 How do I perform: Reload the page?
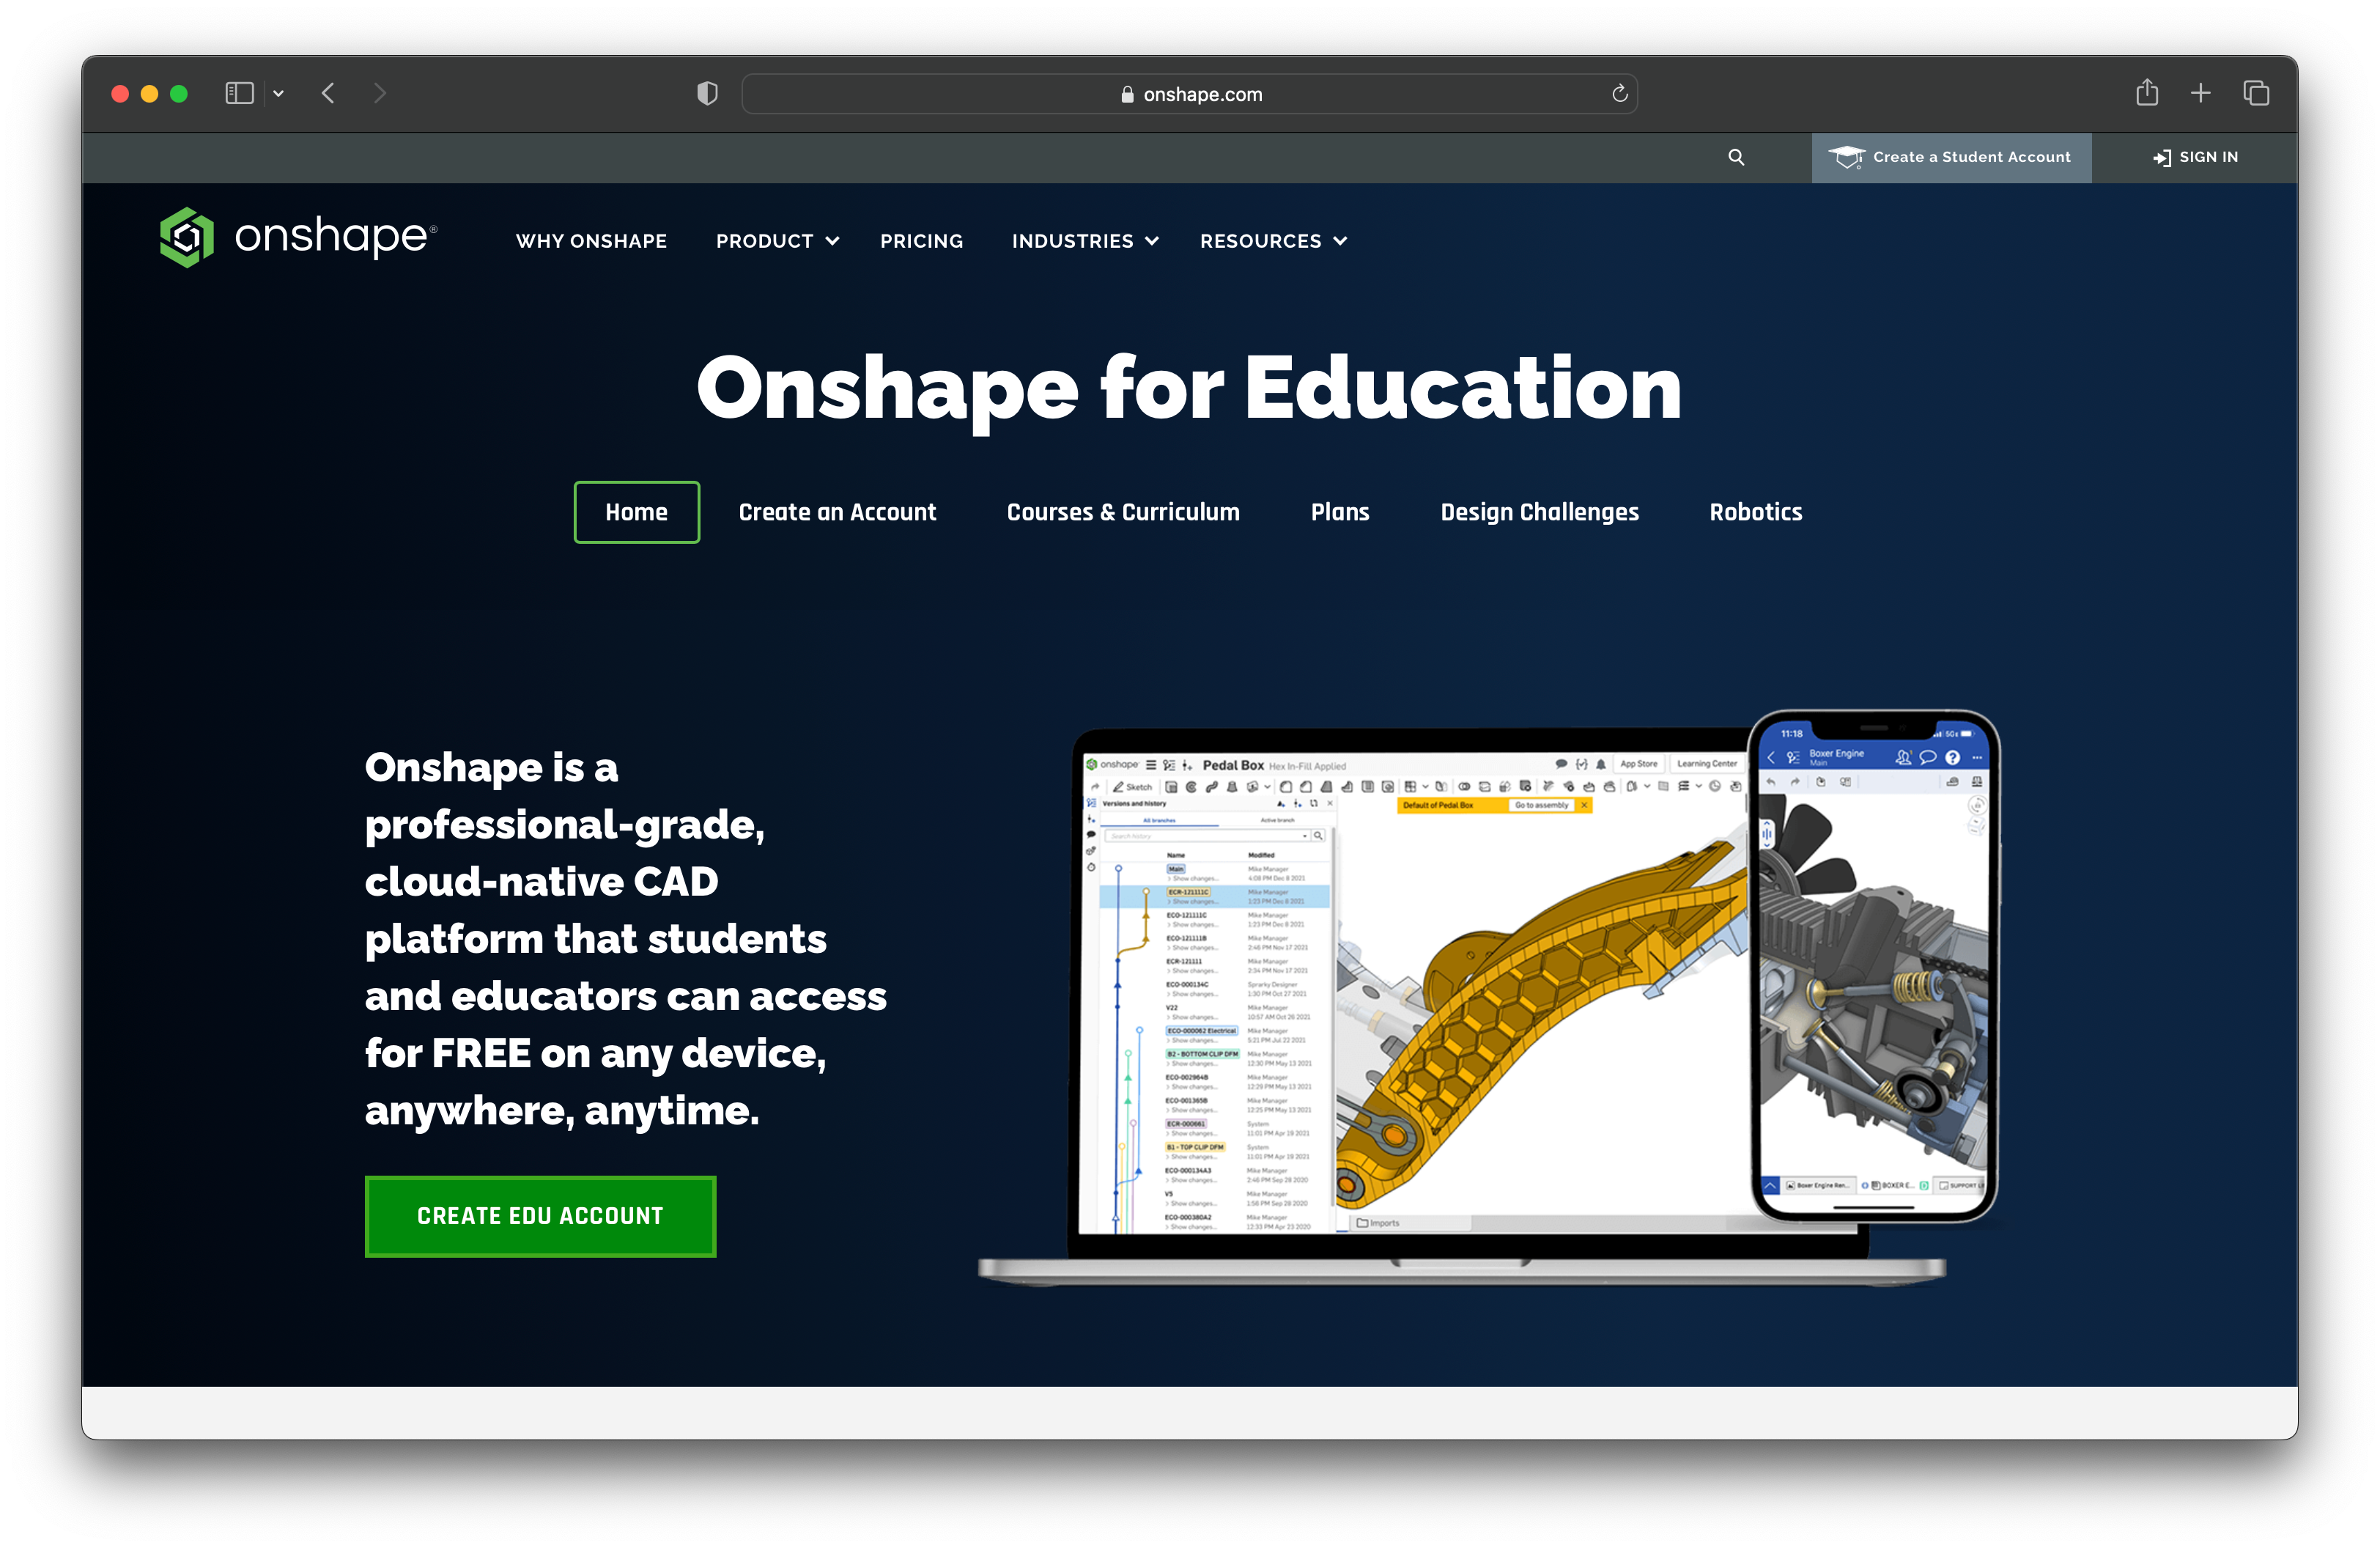(1618, 93)
